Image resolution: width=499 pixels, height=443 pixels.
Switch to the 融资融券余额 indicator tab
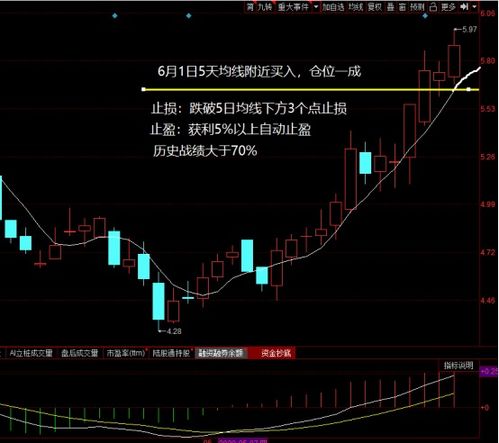click(x=221, y=353)
